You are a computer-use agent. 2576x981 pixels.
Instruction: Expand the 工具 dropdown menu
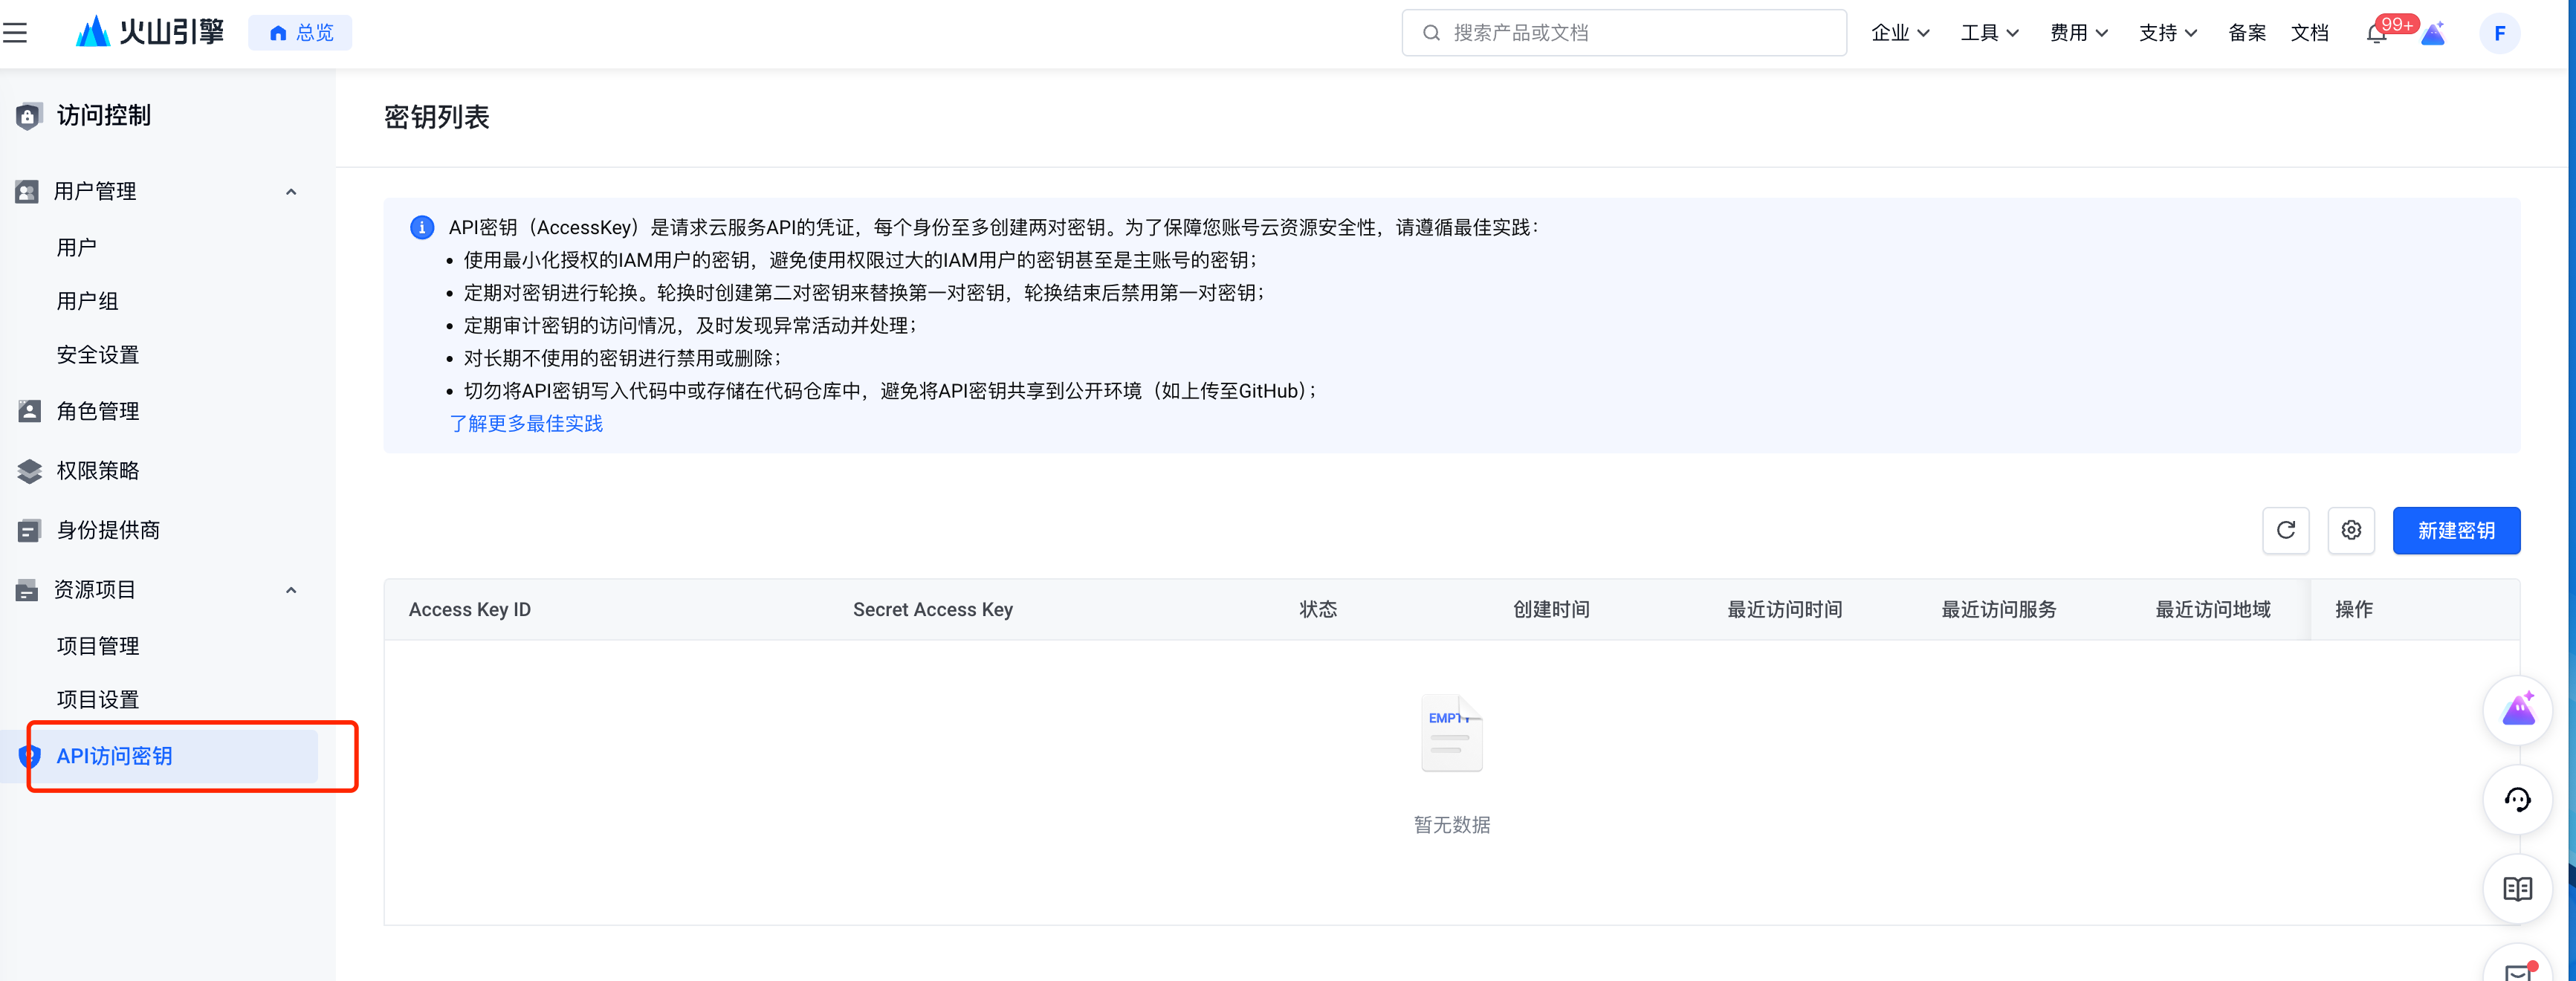[1988, 33]
